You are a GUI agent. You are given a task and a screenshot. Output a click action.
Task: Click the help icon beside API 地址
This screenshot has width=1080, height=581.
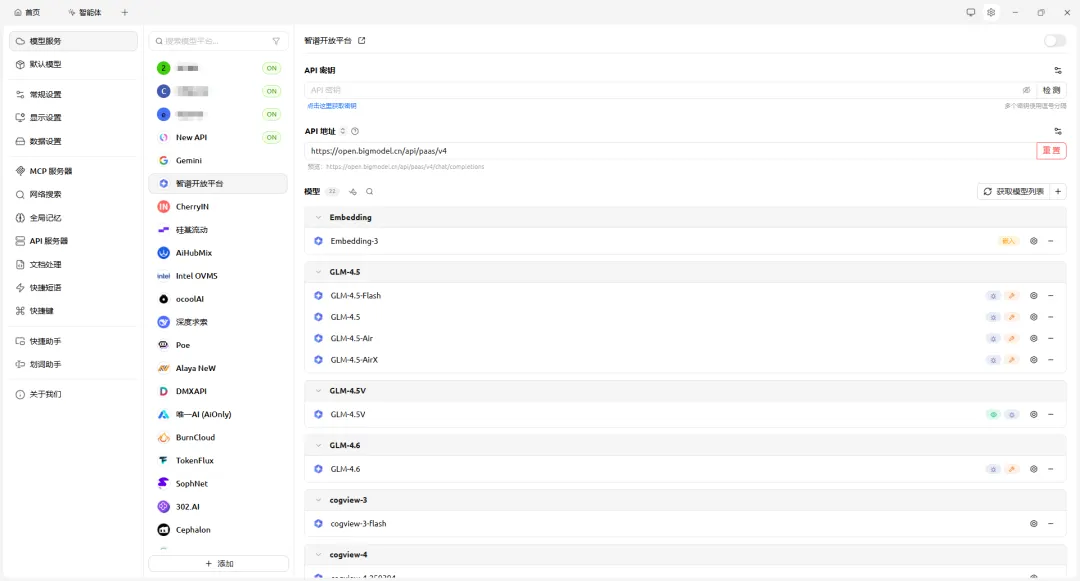point(355,131)
